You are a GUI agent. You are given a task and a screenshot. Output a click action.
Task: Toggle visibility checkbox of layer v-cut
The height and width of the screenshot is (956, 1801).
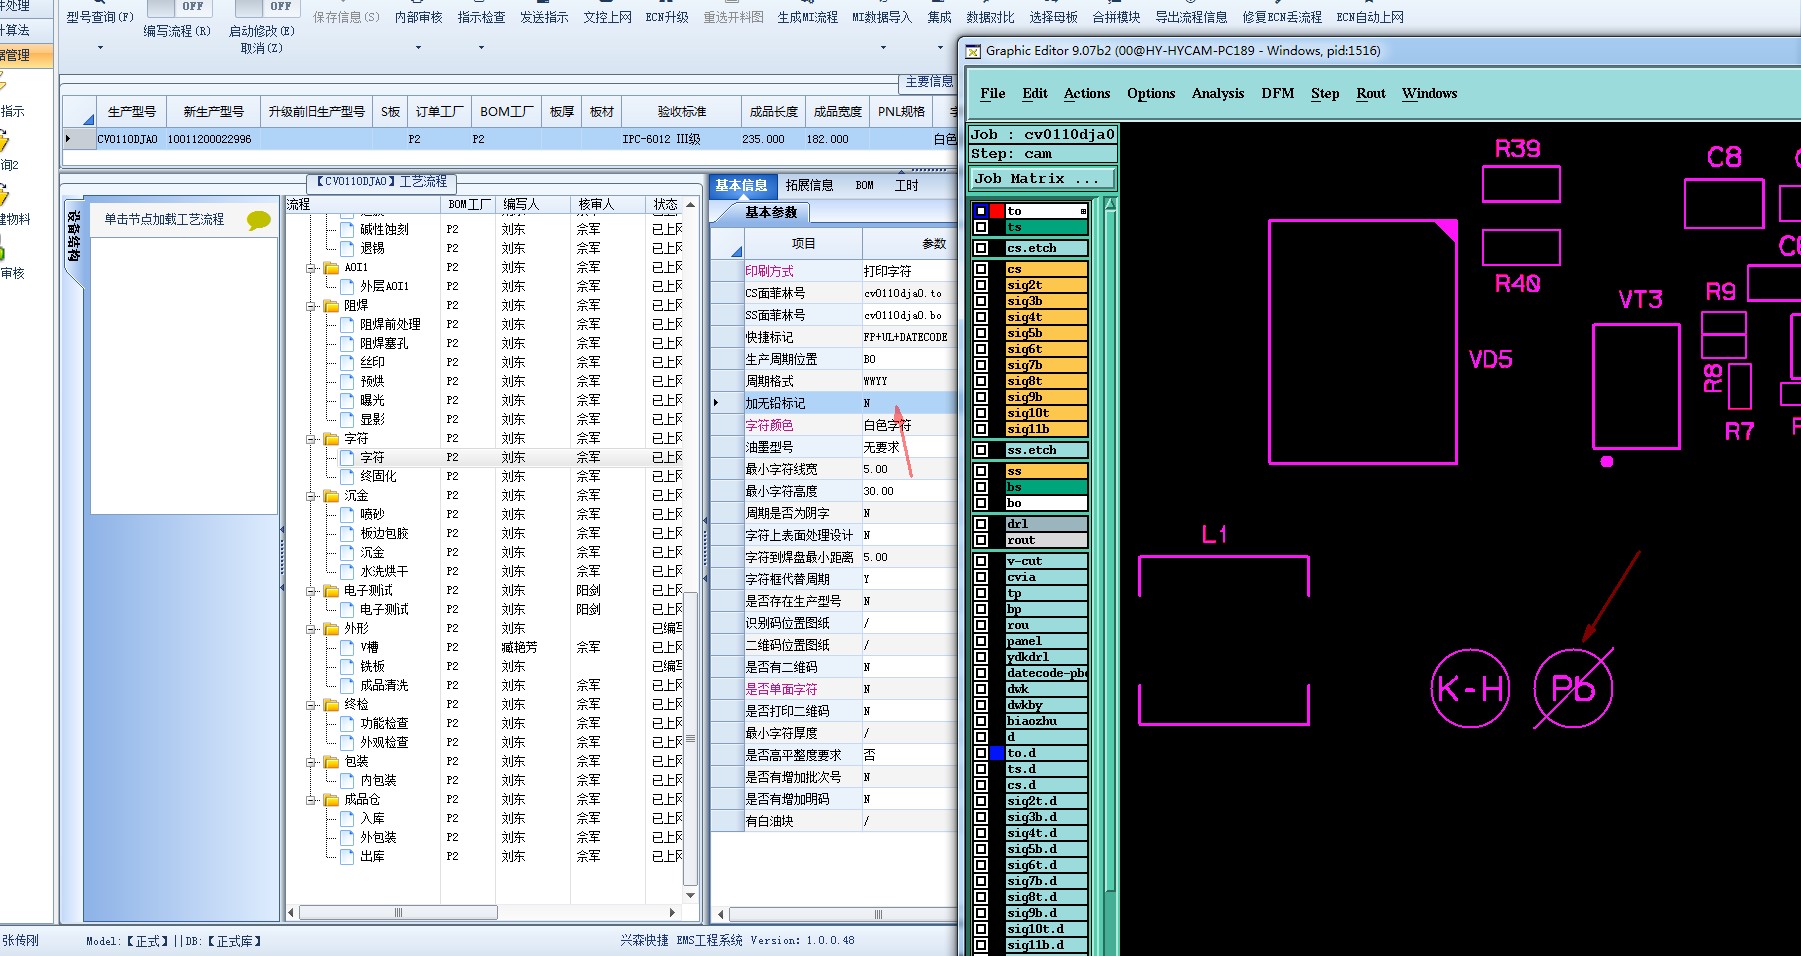(x=981, y=561)
